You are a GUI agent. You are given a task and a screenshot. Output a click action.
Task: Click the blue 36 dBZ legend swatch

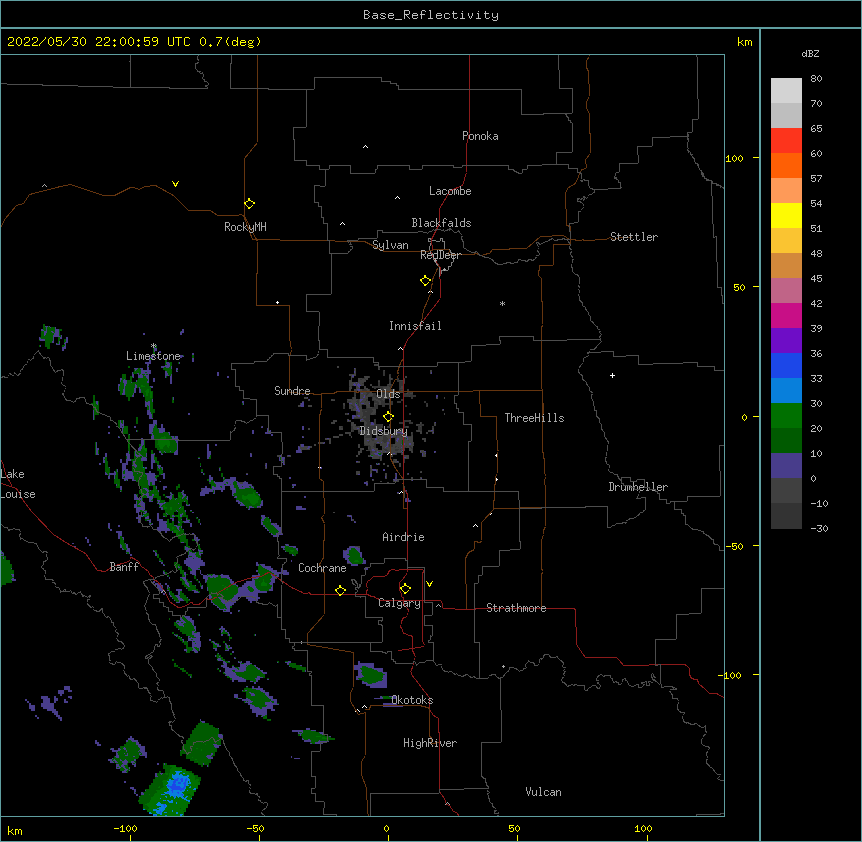786,365
